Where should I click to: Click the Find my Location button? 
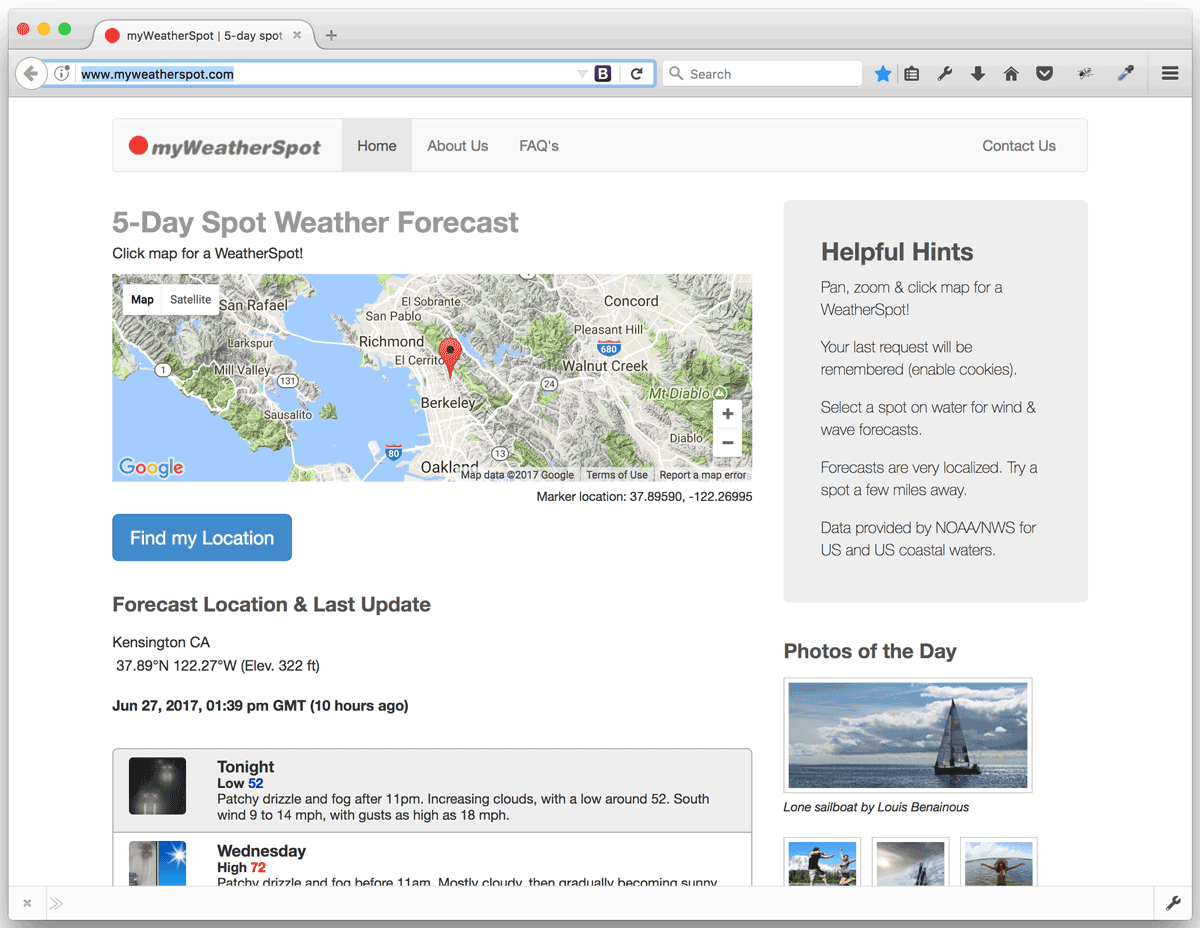click(x=202, y=538)
